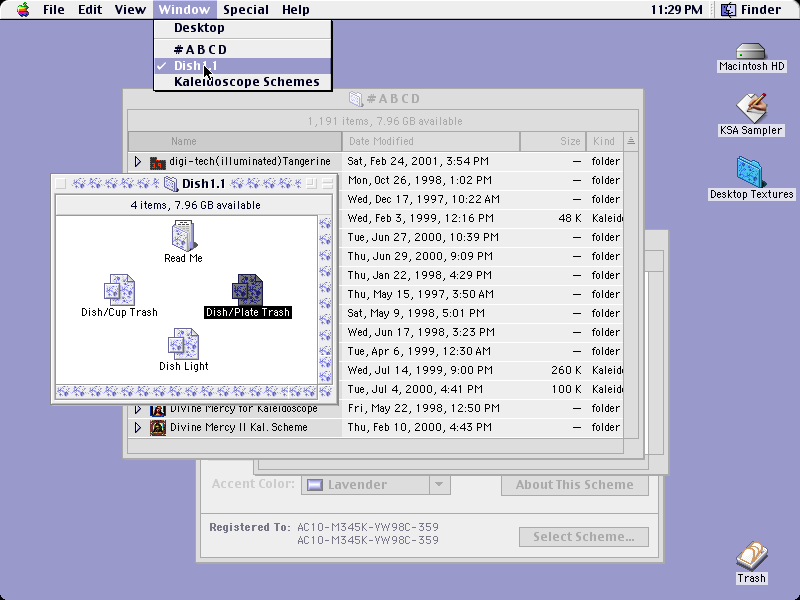Choose Desktop from the Window menu

coord(243,28)
